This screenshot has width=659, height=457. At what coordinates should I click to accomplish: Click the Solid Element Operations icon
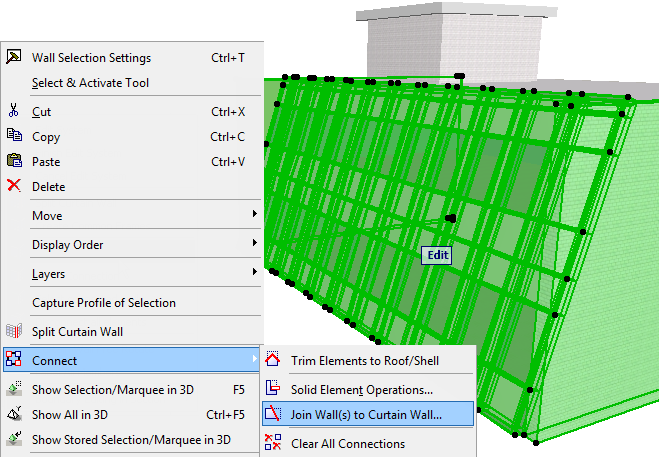tap(273, 388)
